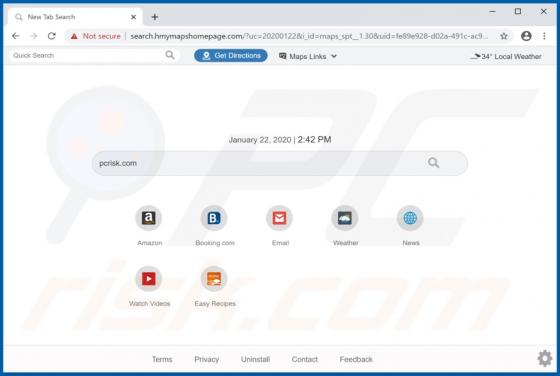
Task: Open the Booking.com shortcut icon
Action: pyautogui.click(x=214, y=218)
